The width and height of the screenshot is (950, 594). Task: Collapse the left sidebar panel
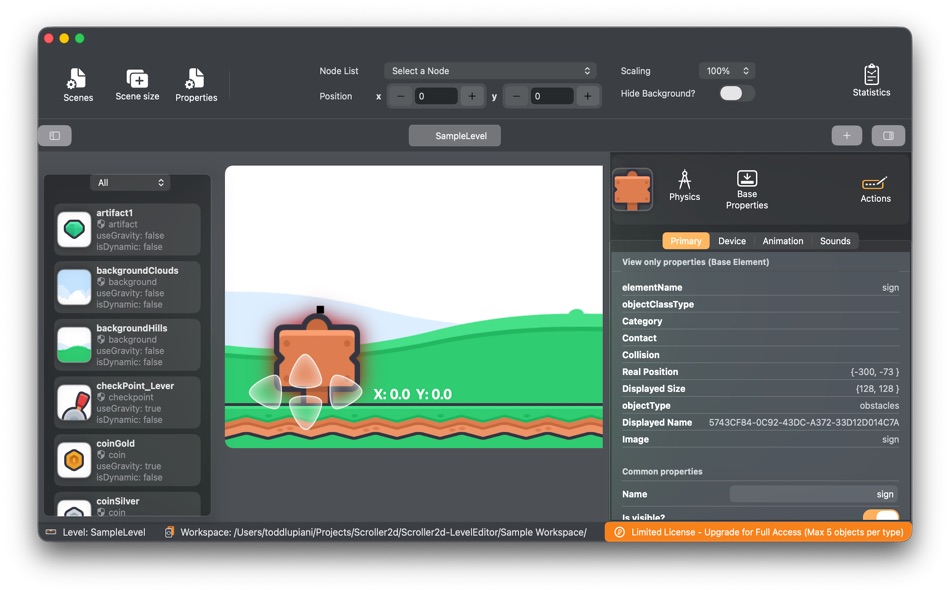pos(54,135)
